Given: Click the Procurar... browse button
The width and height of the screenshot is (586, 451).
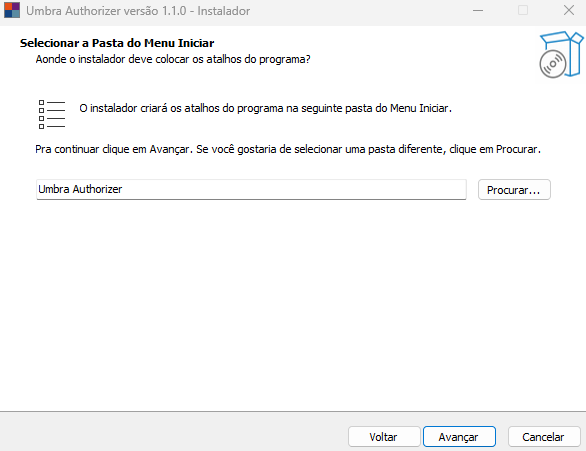Looking at the screenshot, I should pos(514,190).
